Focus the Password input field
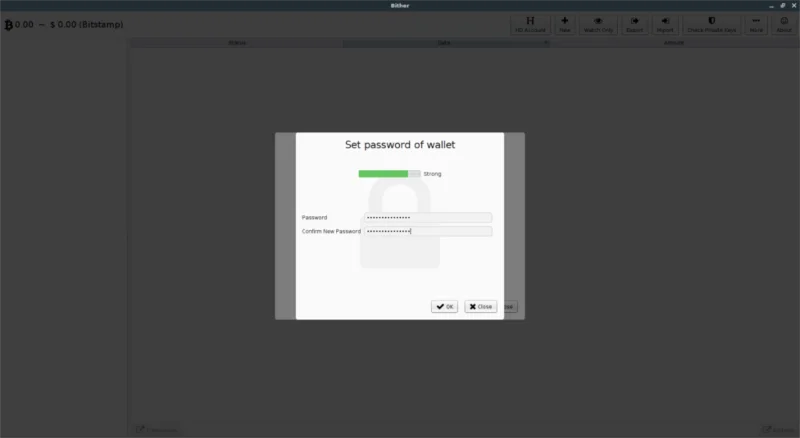The height and width of the screenshot is (438, 800). tap(428, 217)
